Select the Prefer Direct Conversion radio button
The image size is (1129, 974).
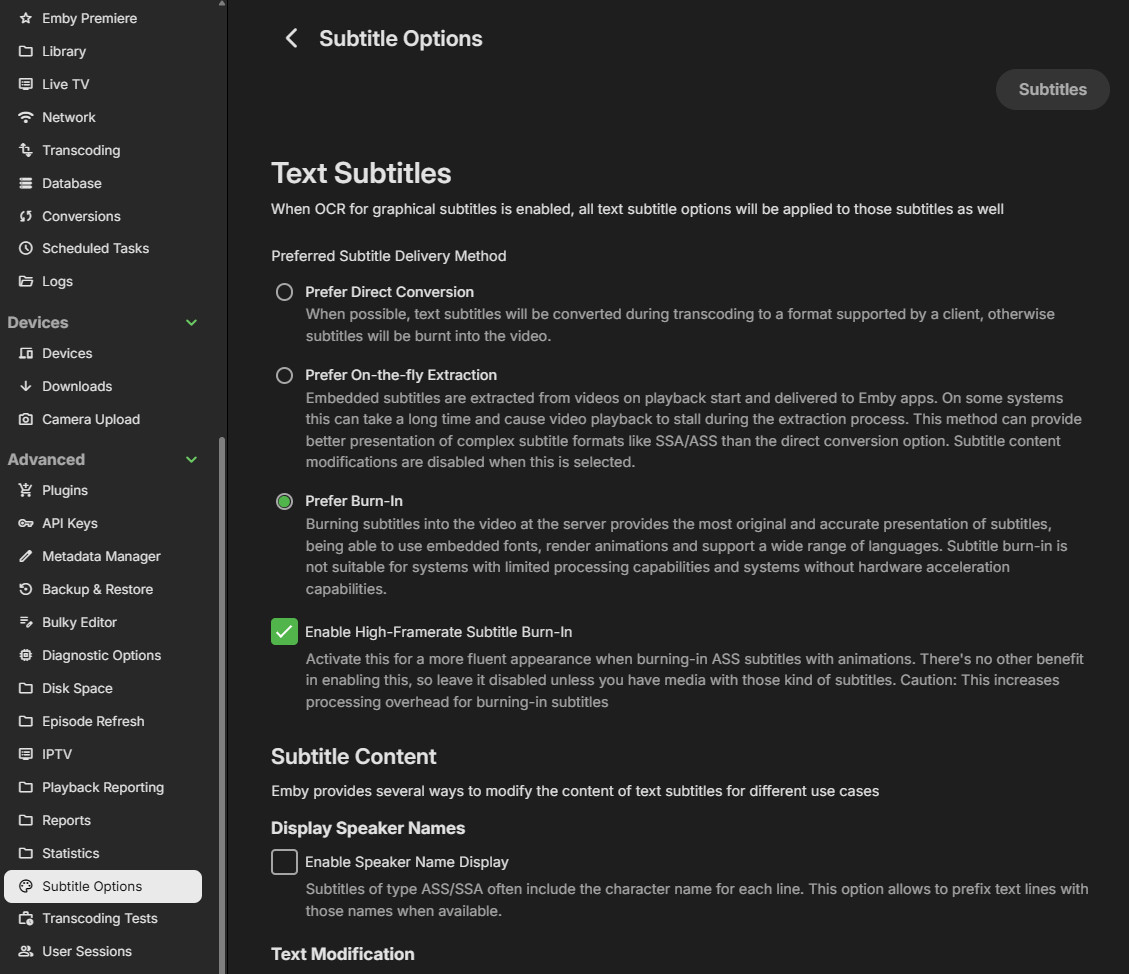coord(285,292)
